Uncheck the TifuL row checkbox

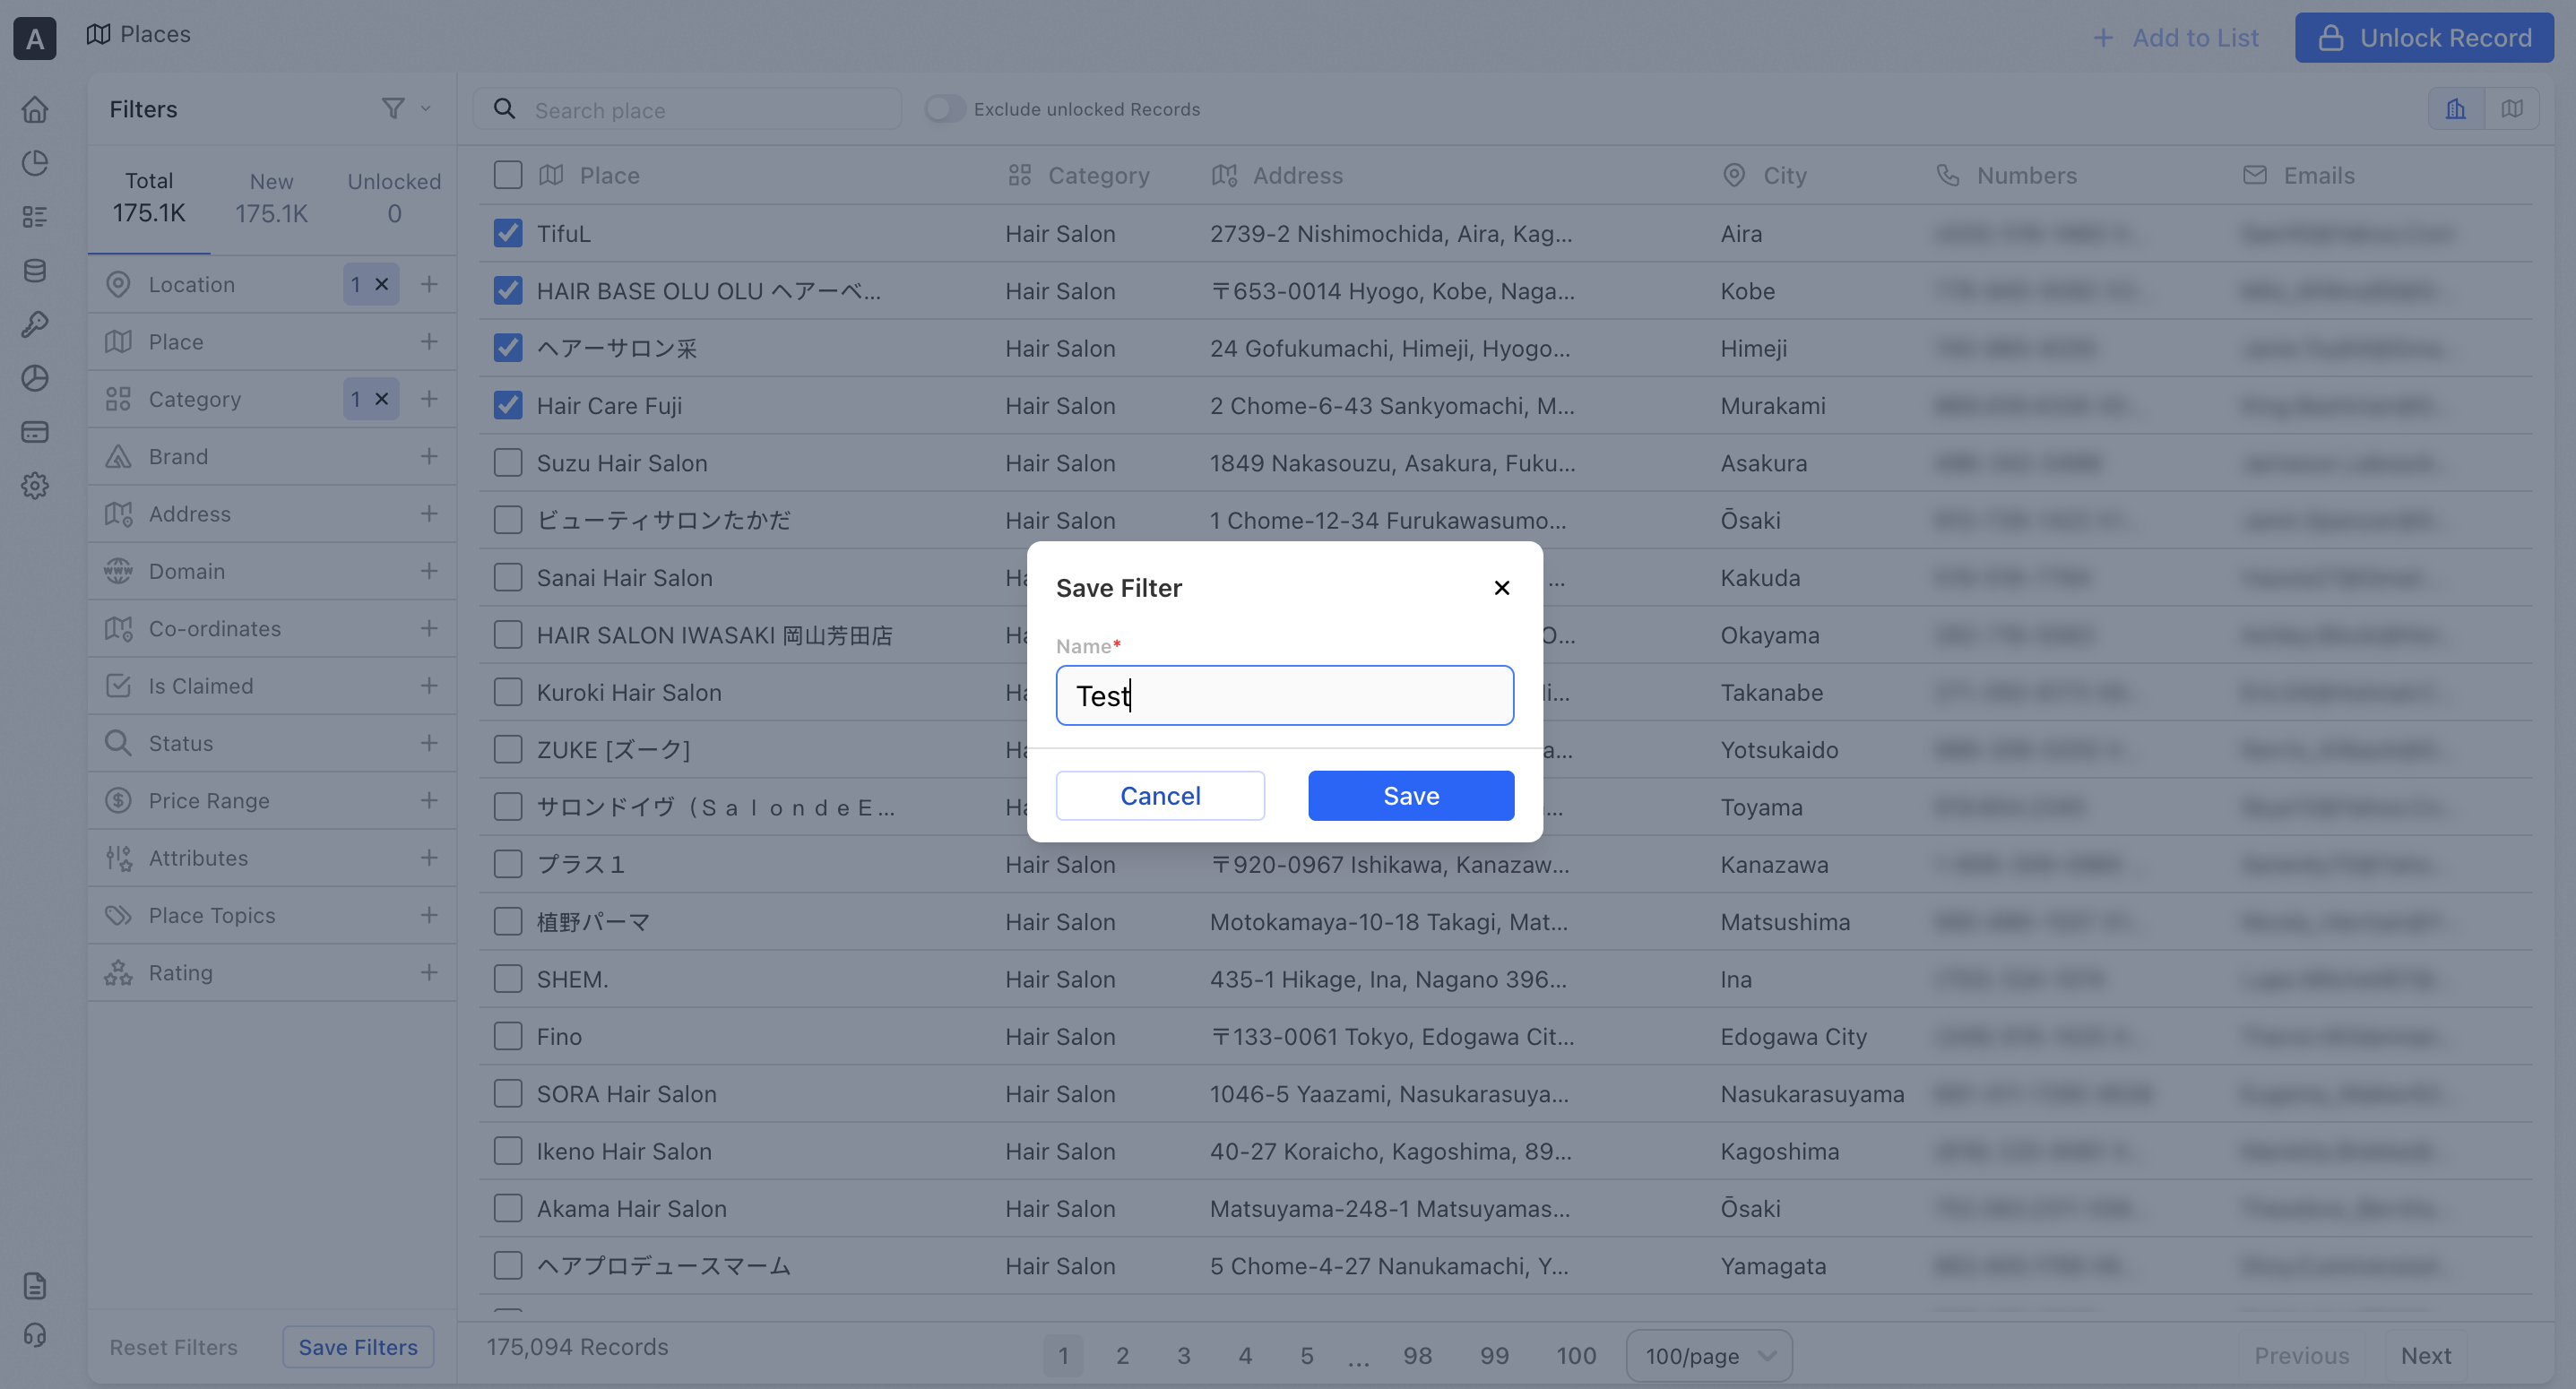pyautogui.click(x=508, y=233)
